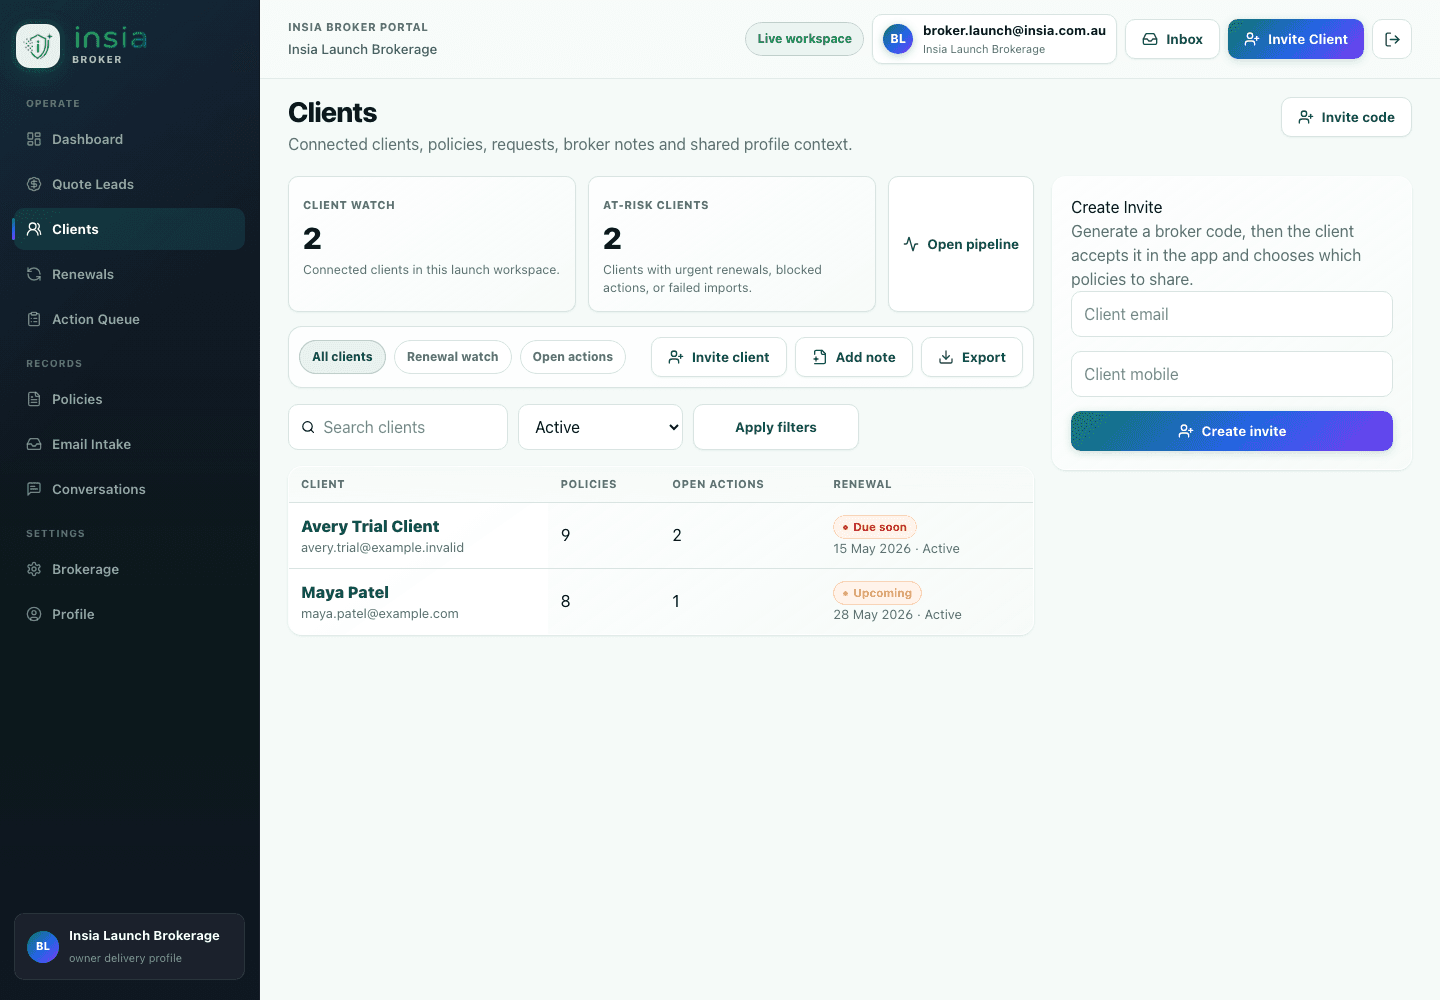This screenshot has height=1000, width=1440.
Task: Click the At-Risk Clients card
Action: 732,244
